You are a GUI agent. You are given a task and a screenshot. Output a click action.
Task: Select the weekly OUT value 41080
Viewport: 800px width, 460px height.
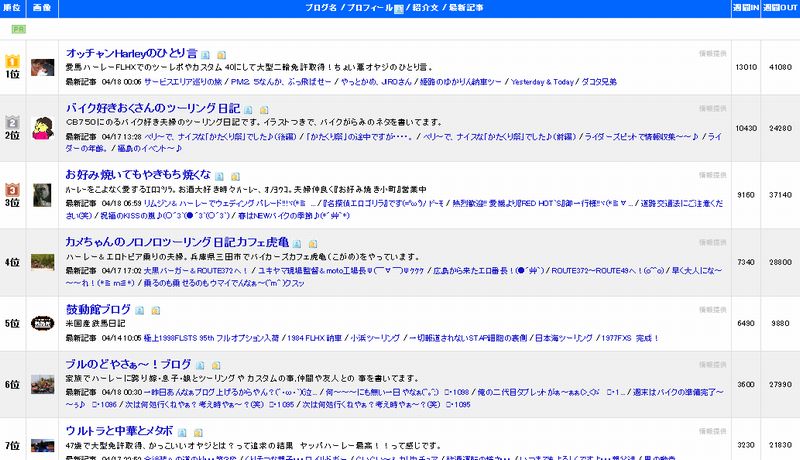[x=781, y=67]
